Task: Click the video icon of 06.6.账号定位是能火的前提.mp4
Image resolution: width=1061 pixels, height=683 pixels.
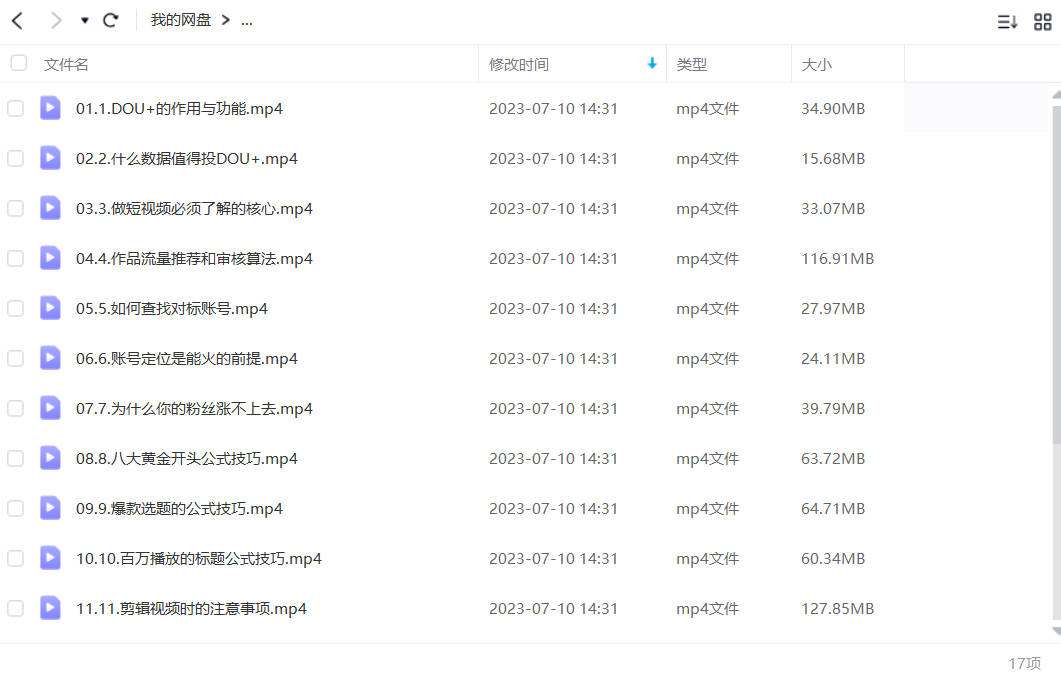Action: pos(50,357)
